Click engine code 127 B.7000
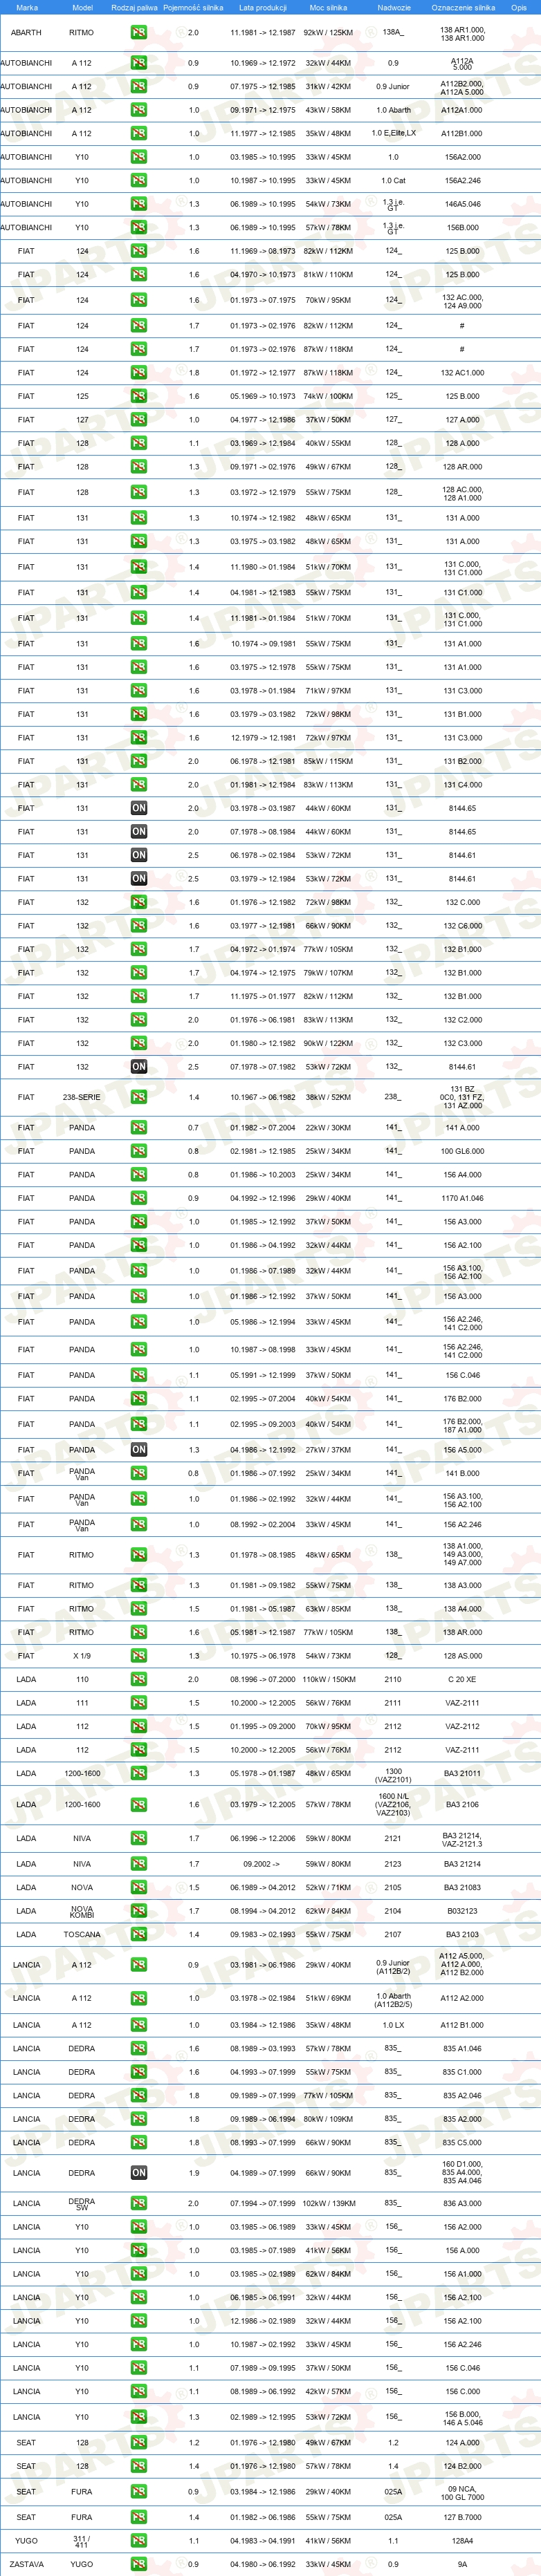 click(462, 2517)
